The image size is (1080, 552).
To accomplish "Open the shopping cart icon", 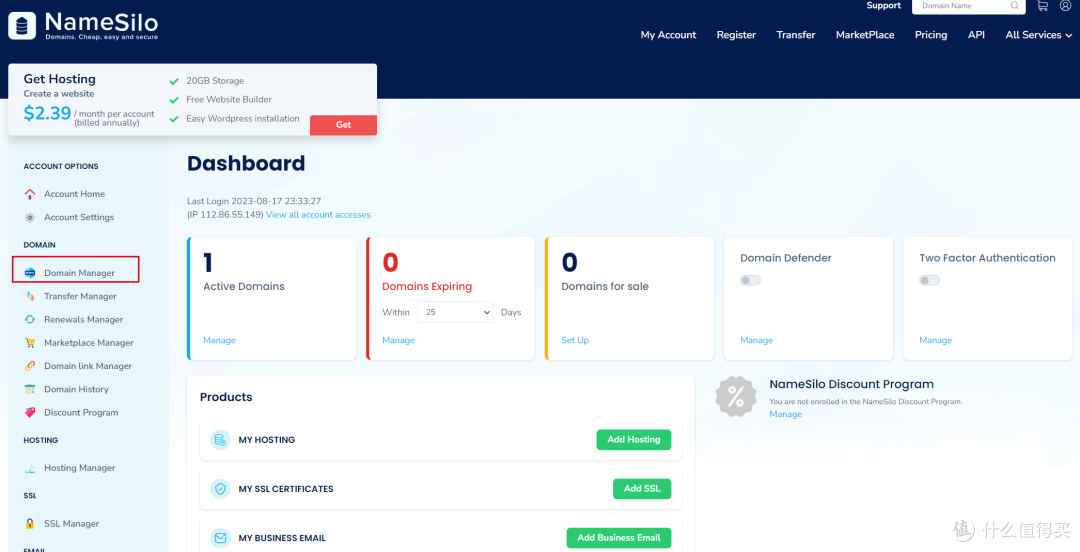I will [x=1043, y=6].
